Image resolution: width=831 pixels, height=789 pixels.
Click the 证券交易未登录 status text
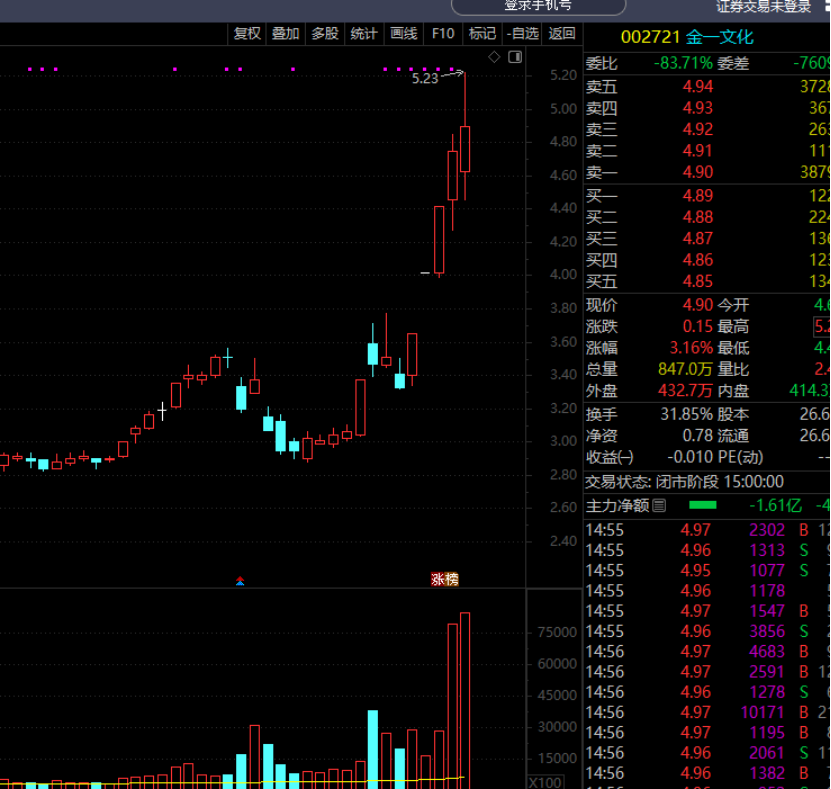pyautogui.click(x=764, y=6)
